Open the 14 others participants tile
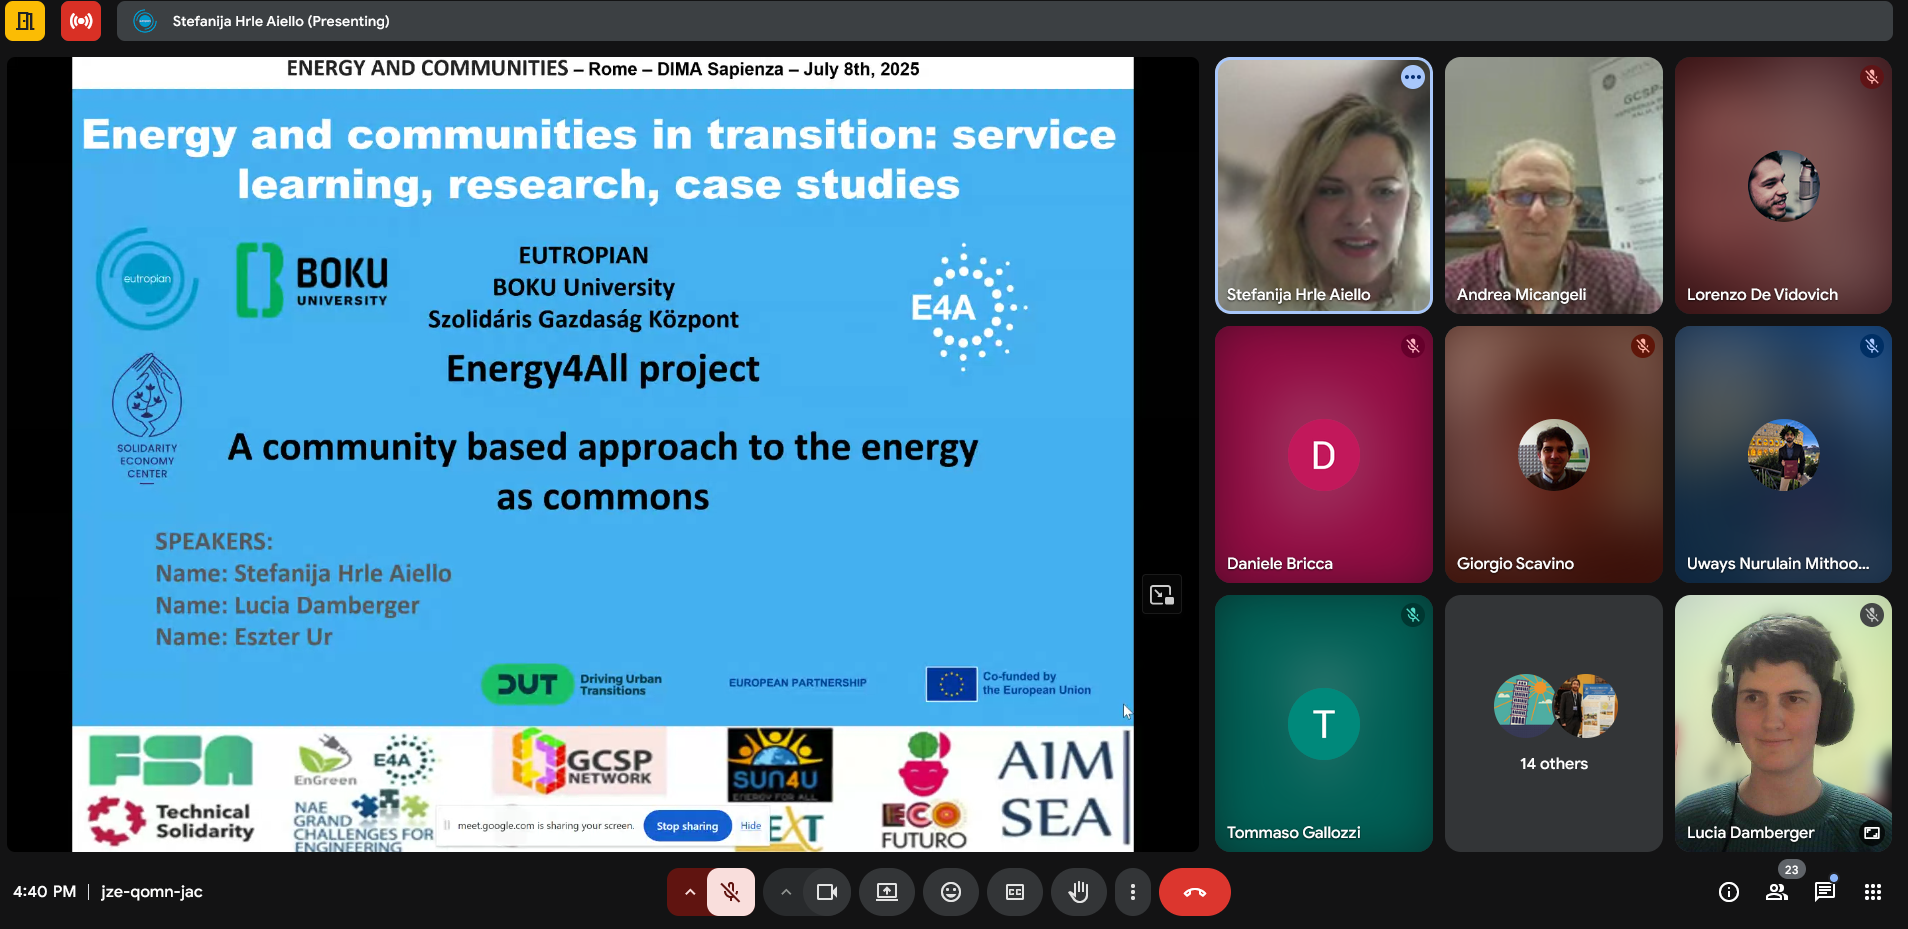Image resolution: width=1908 pixels, height=929 pixels. 1553,723
